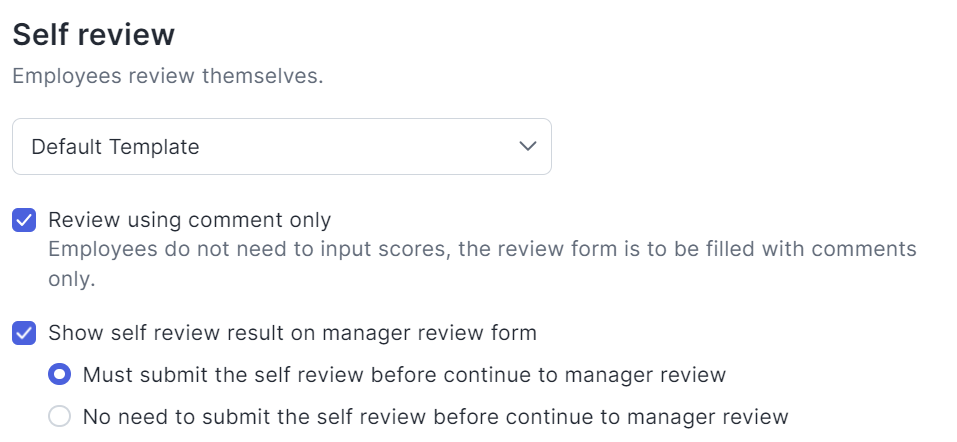Click the Self review heading
Screen dimensions: 957x442
(x=93, y=35)
